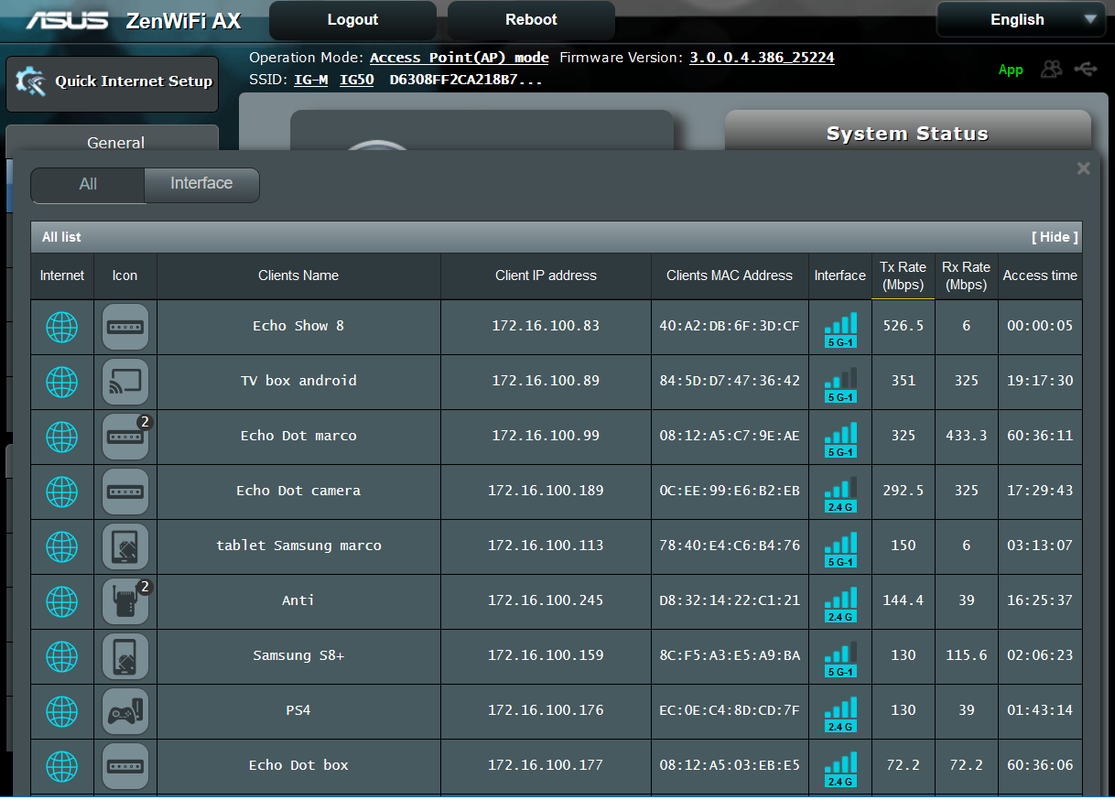
Task: Click internet globe icon for Anti
Action: (x=62, y=602)
